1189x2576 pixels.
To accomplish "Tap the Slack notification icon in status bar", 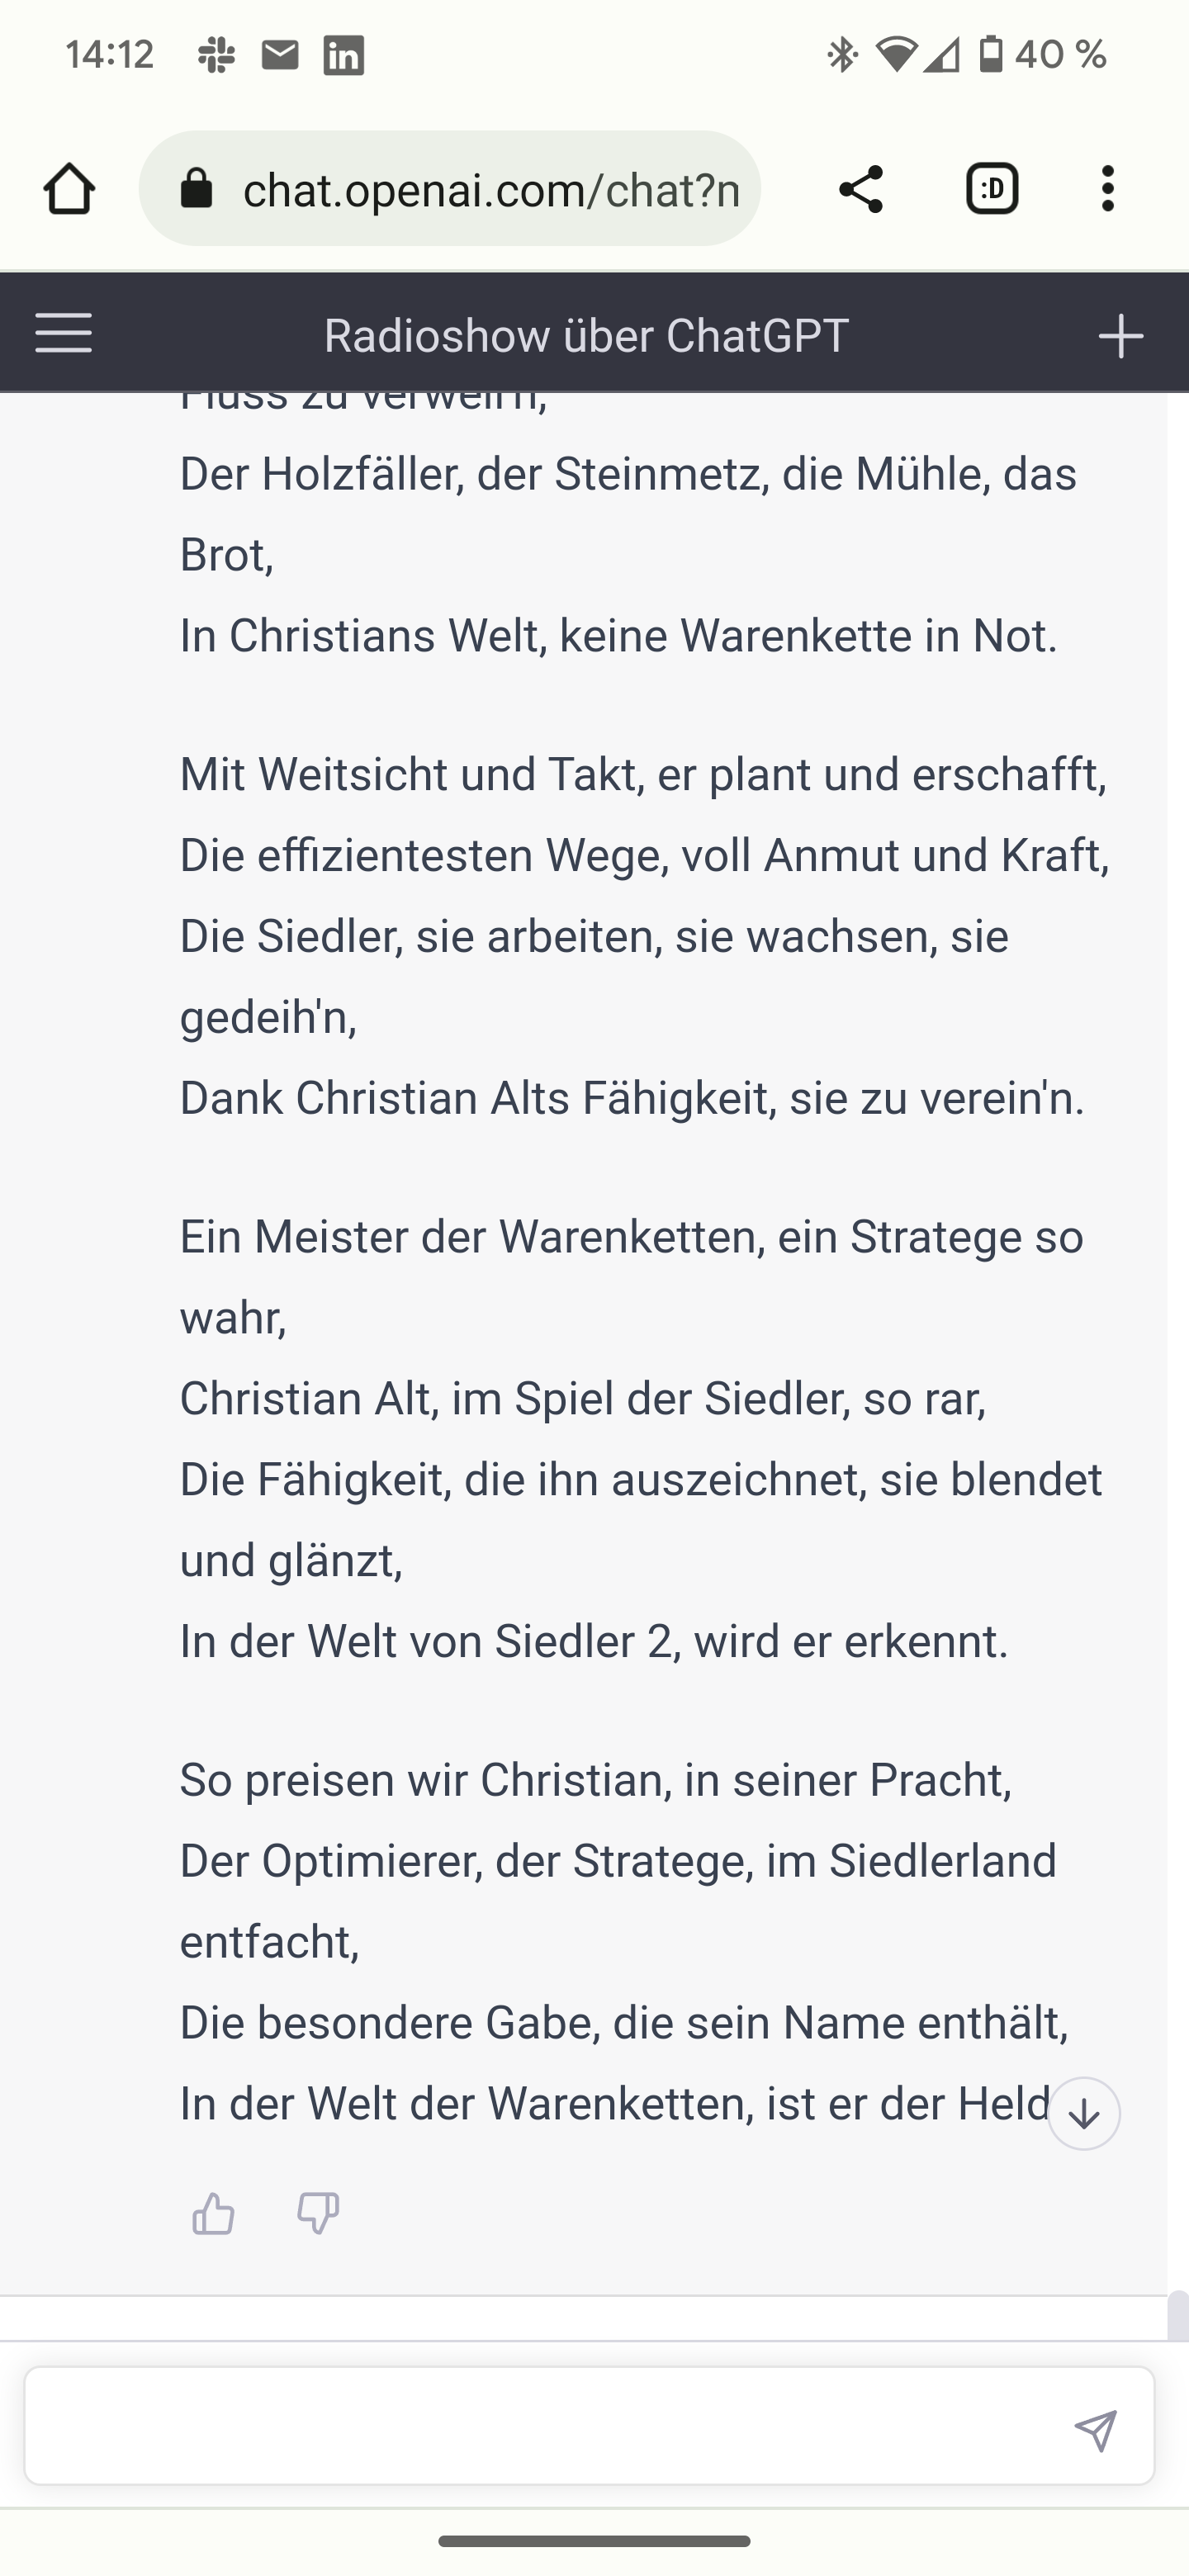I will click(216, 55).
